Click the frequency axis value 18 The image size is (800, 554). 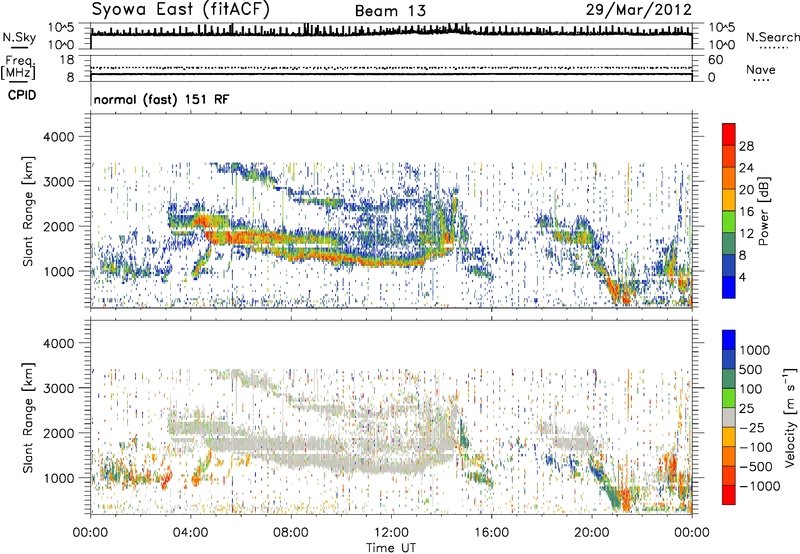67,60
